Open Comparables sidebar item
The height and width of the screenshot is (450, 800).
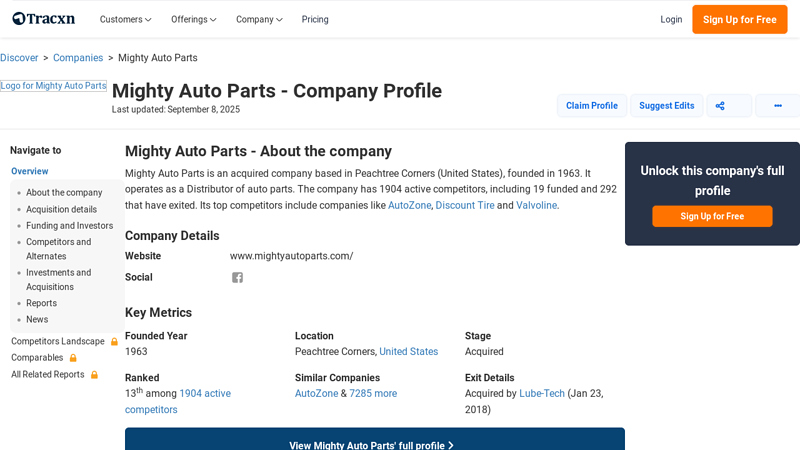click(x=37, y=358)
